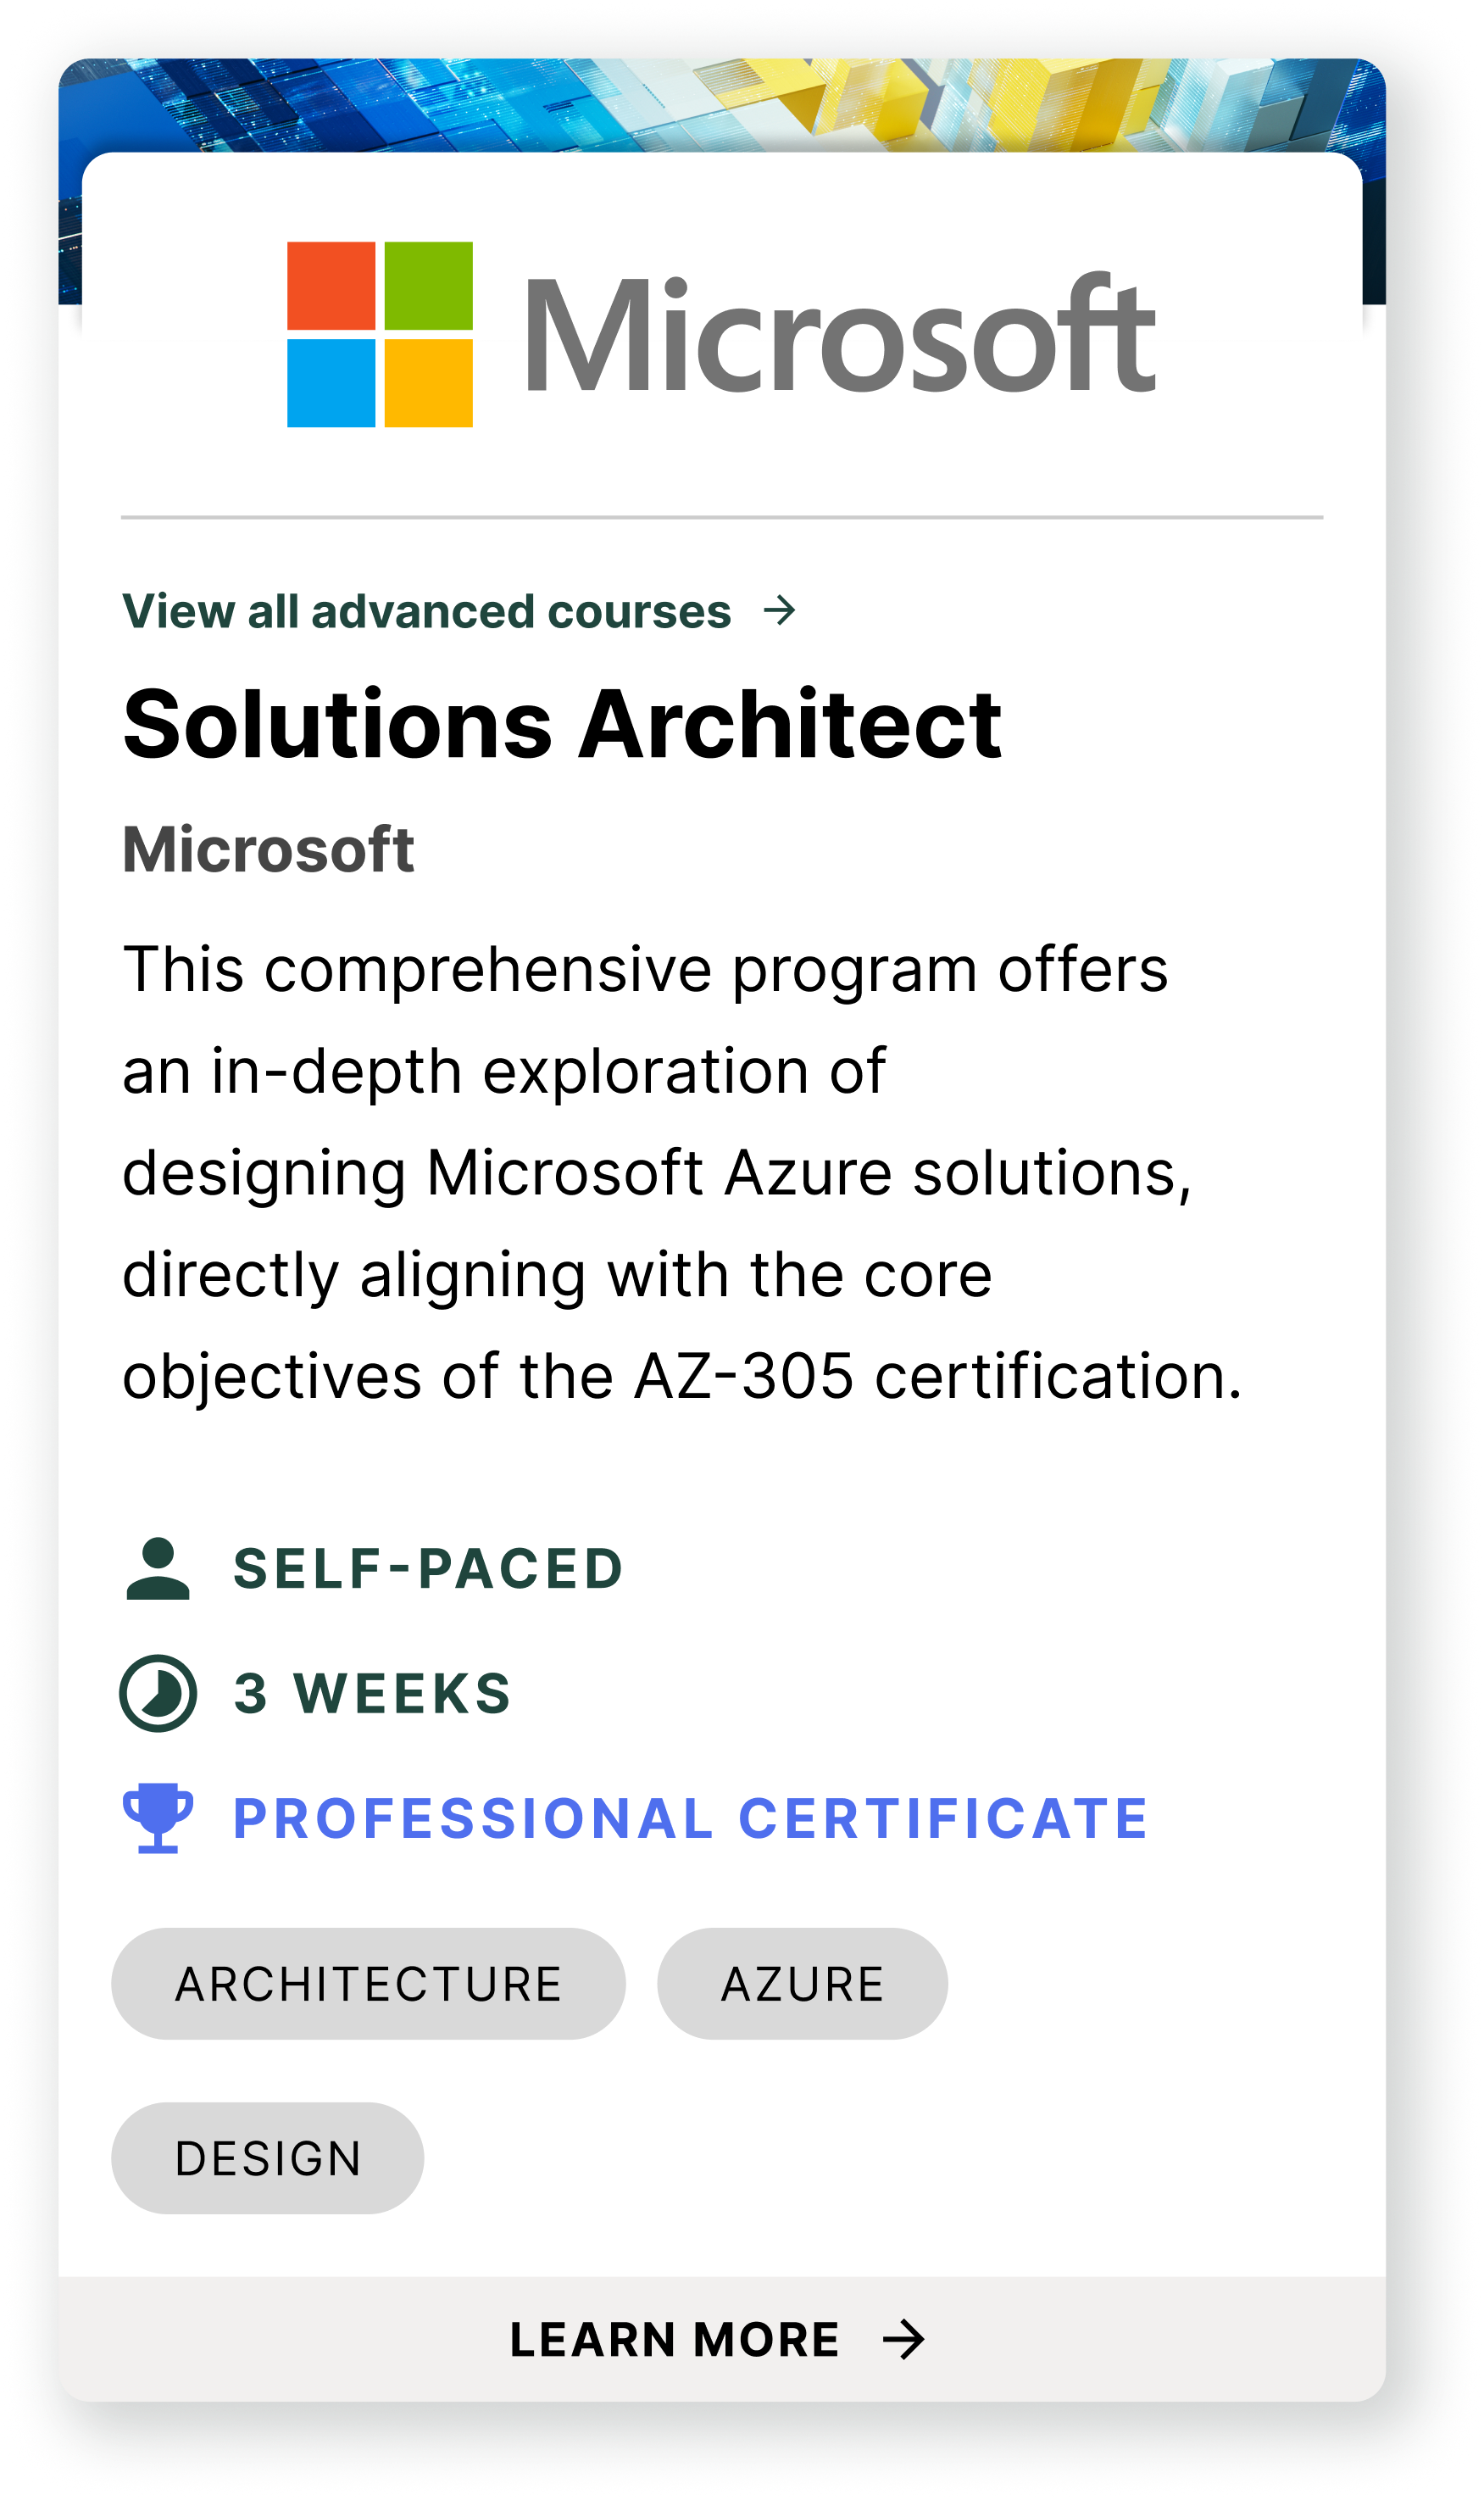This screenshot has height=2500, width=1484.
Task: Select the Microsoft provider label
Action: [271, 848]
